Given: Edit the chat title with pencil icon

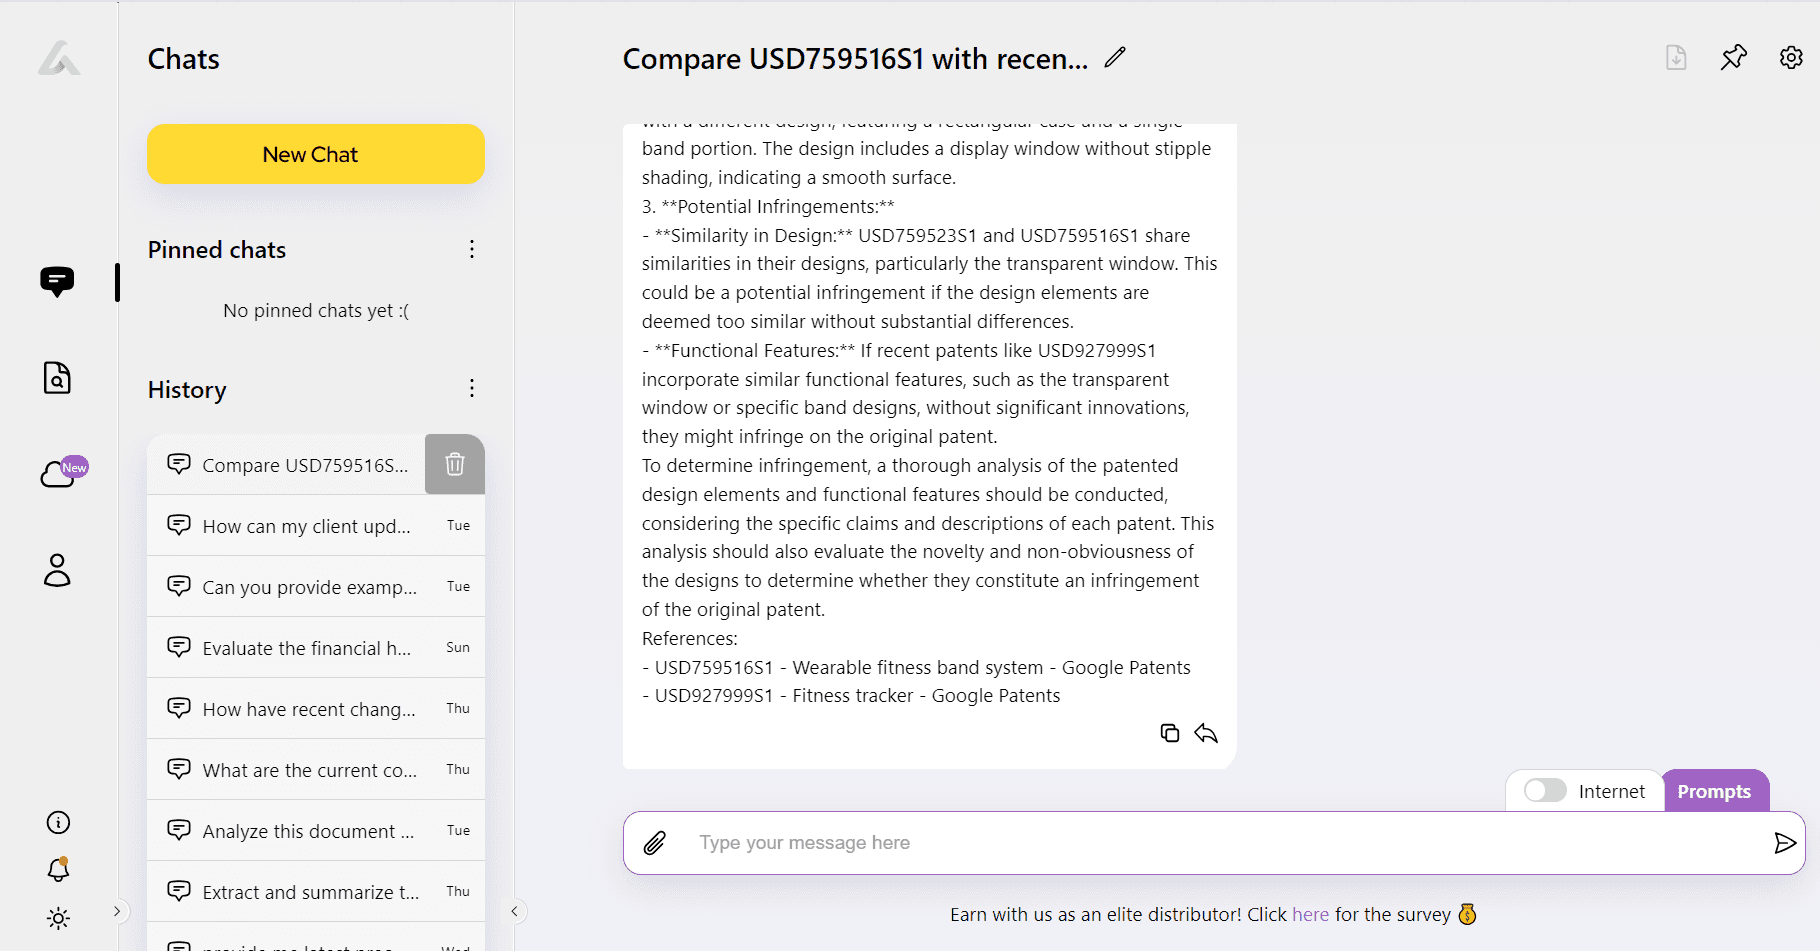Looking at the screenshot, I should pos(1115,58).
